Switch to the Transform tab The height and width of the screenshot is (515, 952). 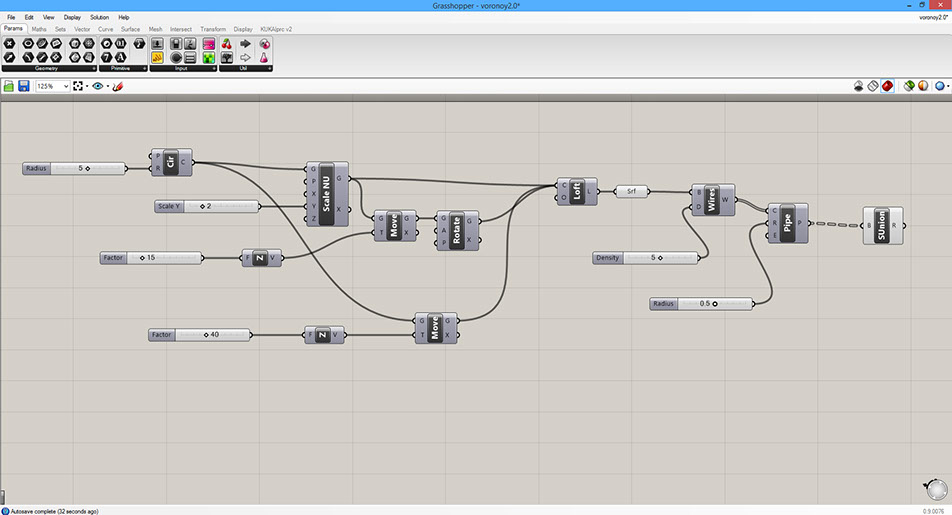pos(213,29)
